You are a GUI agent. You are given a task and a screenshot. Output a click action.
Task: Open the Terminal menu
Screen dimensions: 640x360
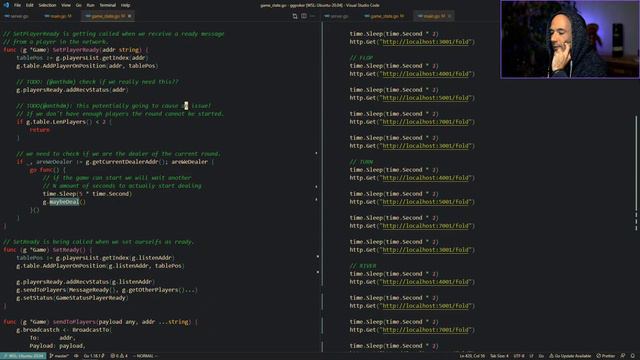coord(108,5)
